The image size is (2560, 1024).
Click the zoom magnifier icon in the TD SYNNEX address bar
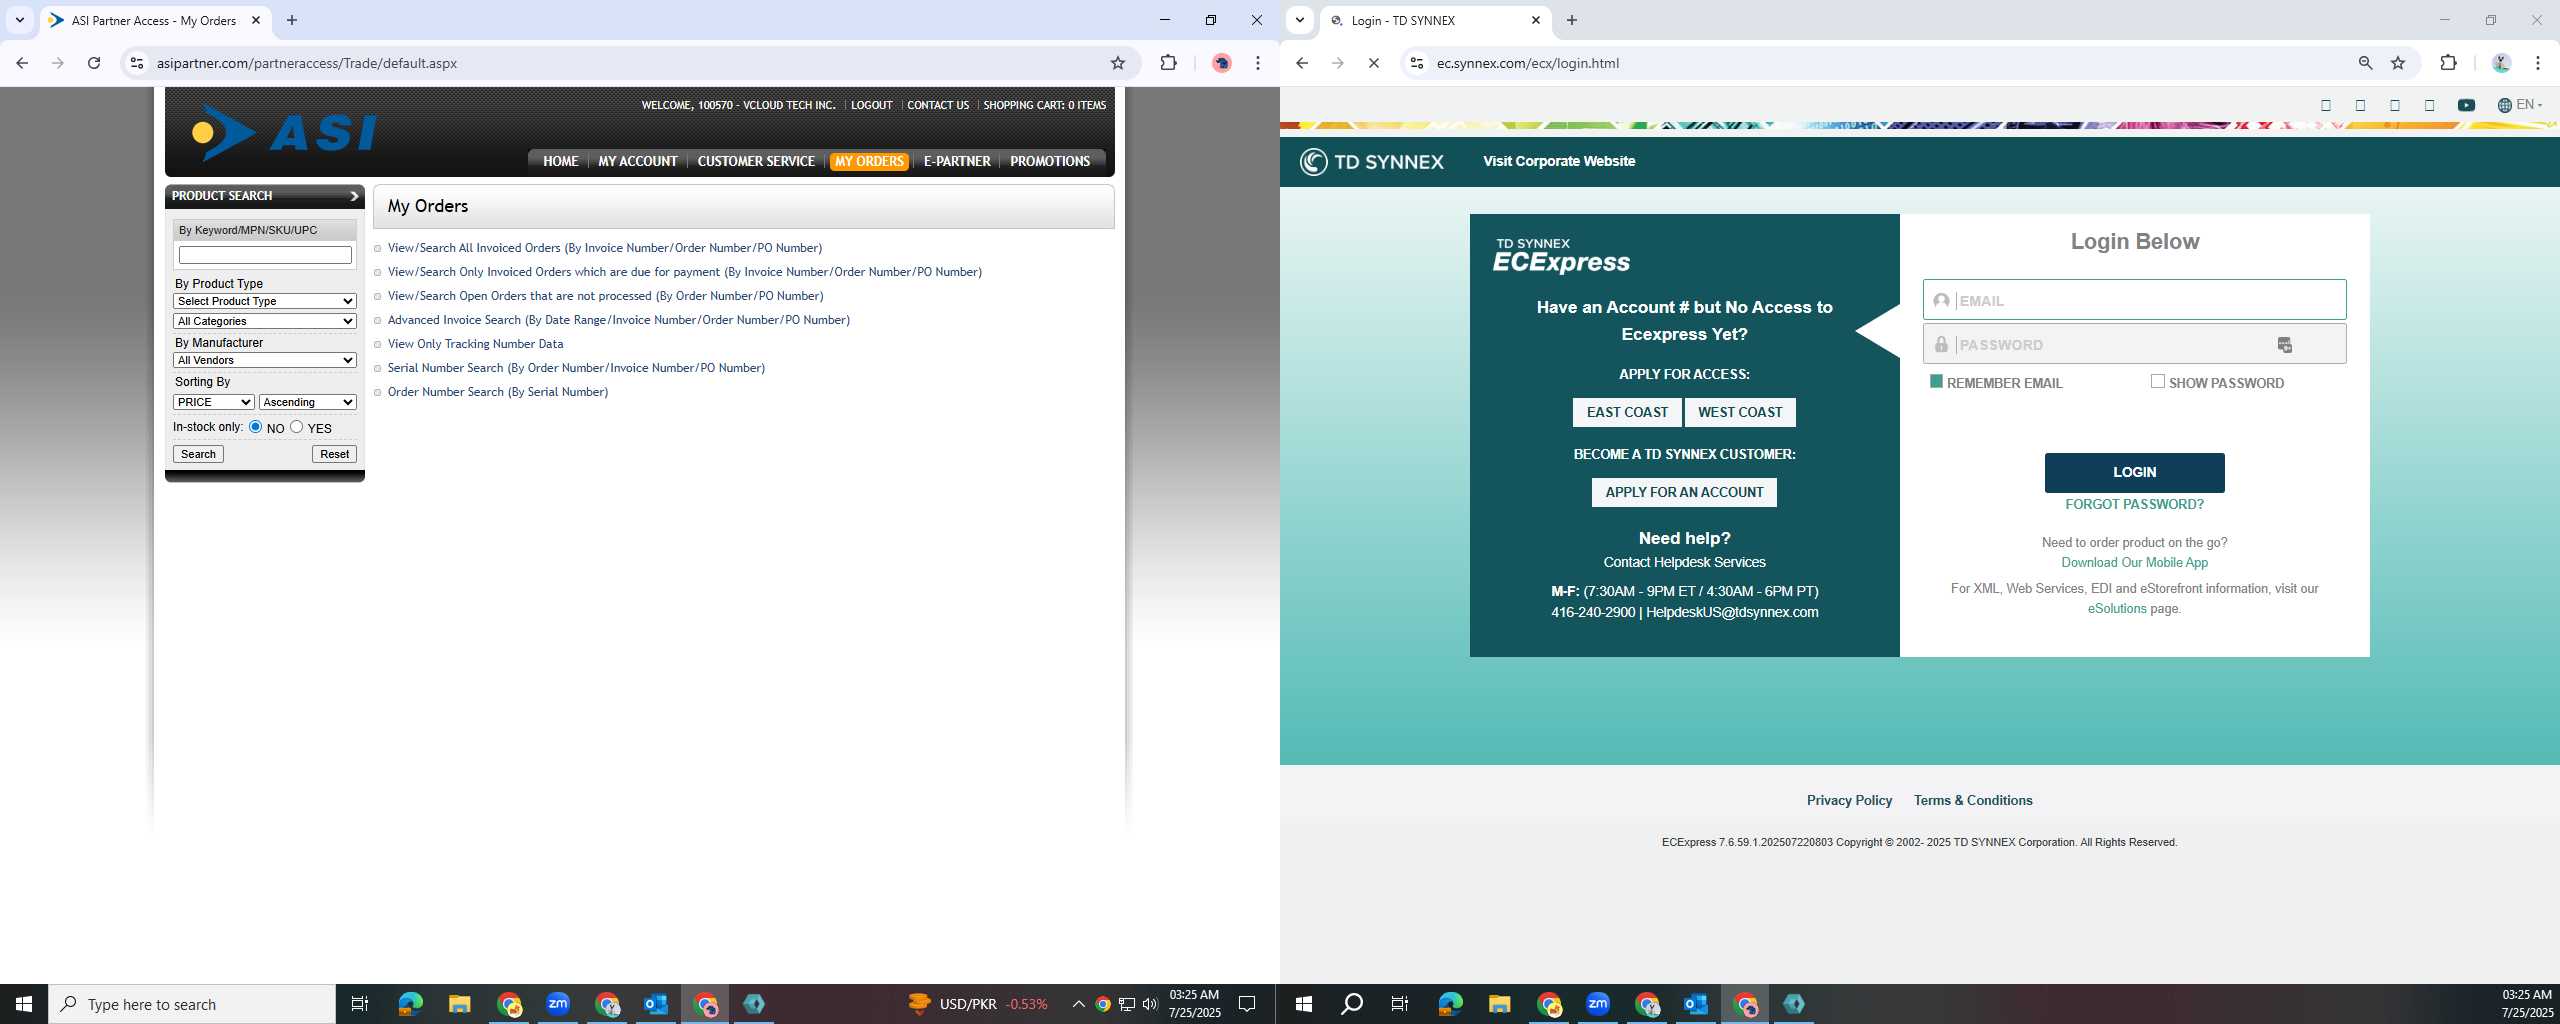click(x=2365, y=63)
